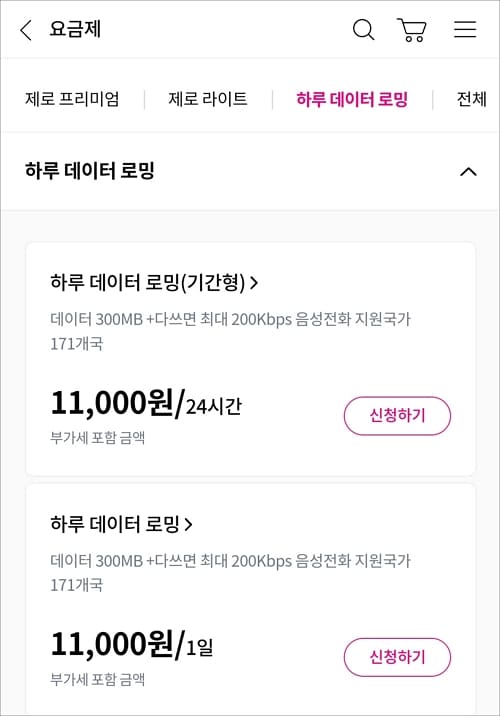Click 신청하기 for the 1일 plan

tap(397, 657)
